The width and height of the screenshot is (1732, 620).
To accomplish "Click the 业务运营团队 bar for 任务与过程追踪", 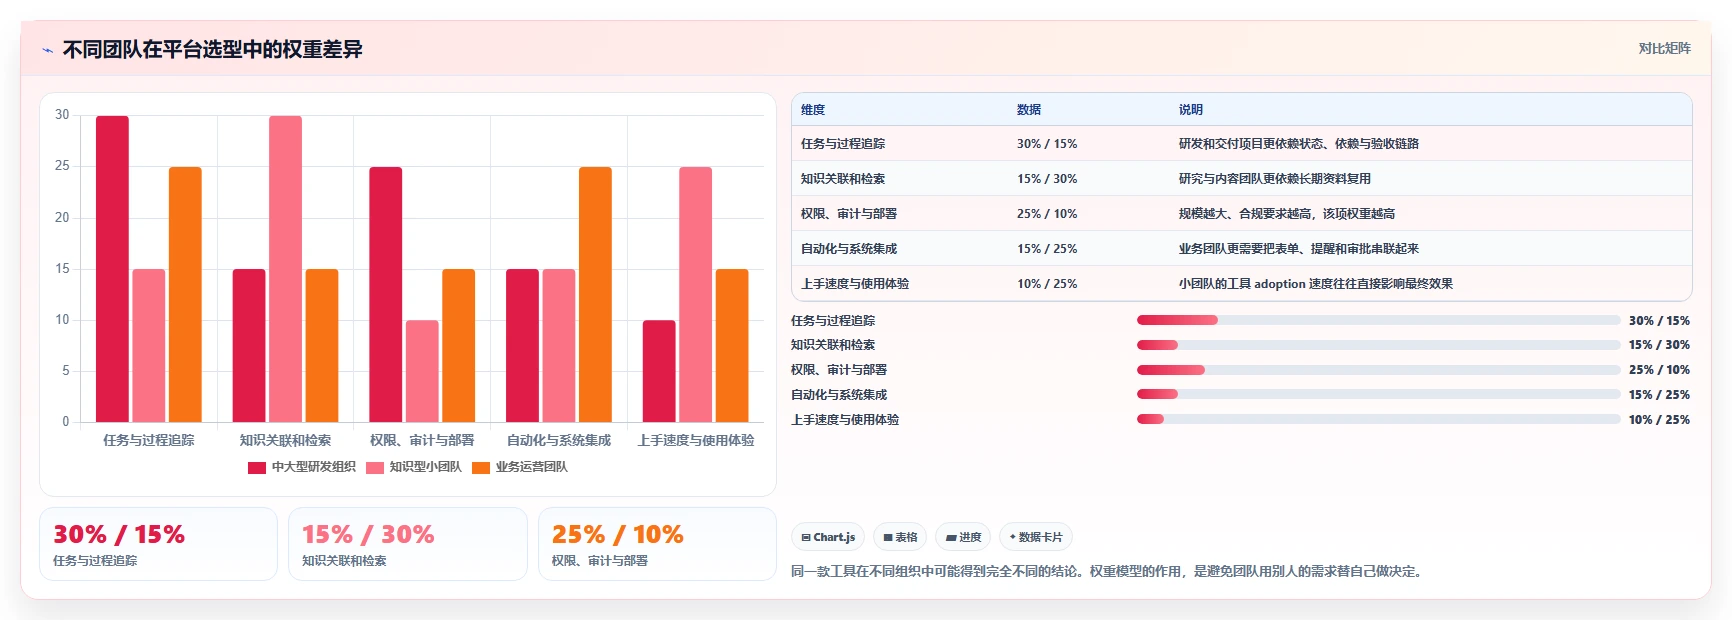I will [x=185, y=295].
